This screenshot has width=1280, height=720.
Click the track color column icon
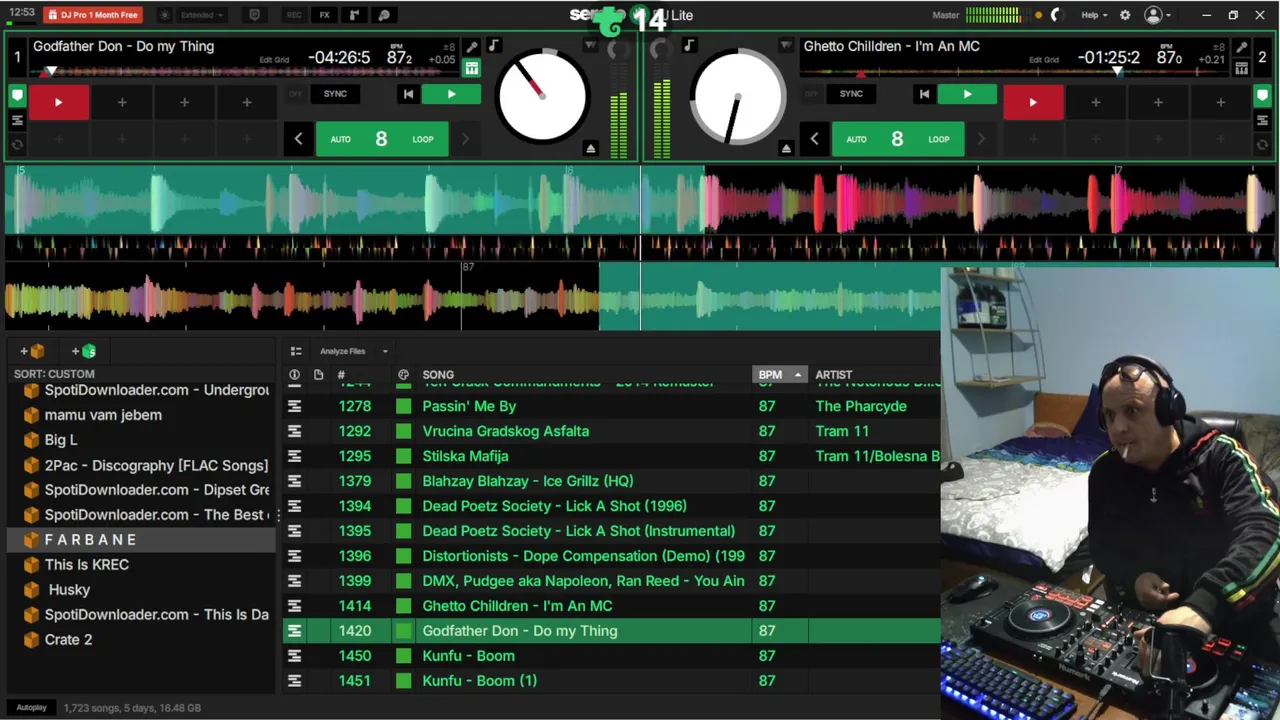[x=403, y=375]
